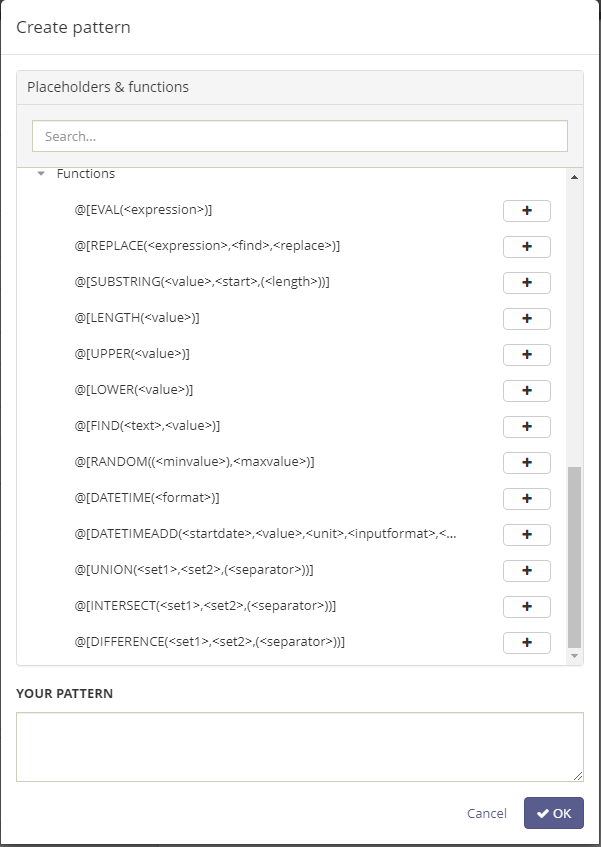The height and width of the screenshot is (847, 601).
Task: Click scrollbar up arrow in functions list
Action: tap(575, 177)
